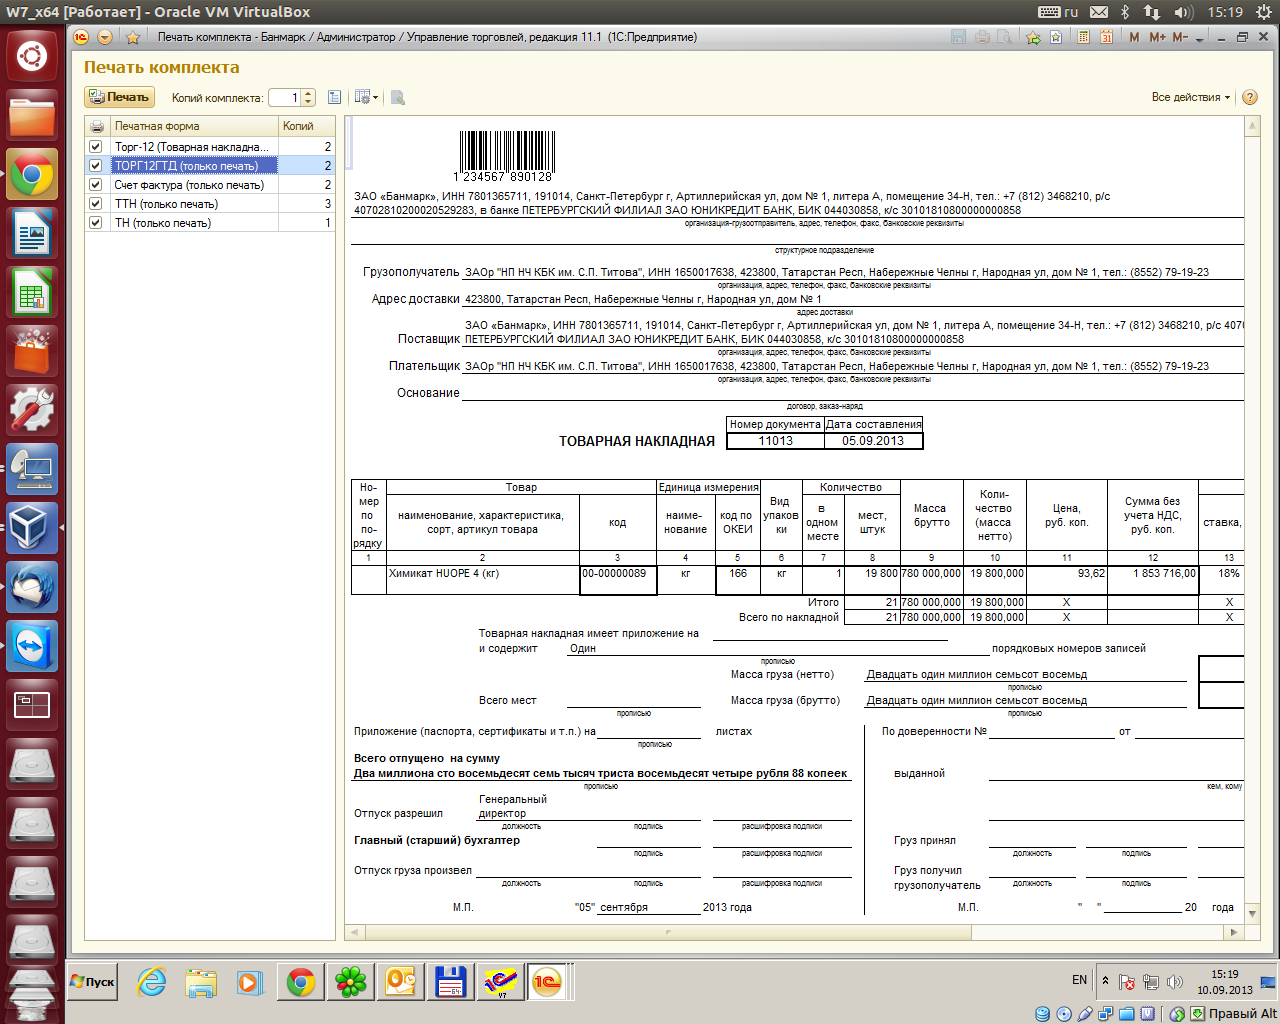Click the Химикат HUOPE 4 (кг) cell
This screenshot has width=1280, height=1024.
[x=483, y=580]
